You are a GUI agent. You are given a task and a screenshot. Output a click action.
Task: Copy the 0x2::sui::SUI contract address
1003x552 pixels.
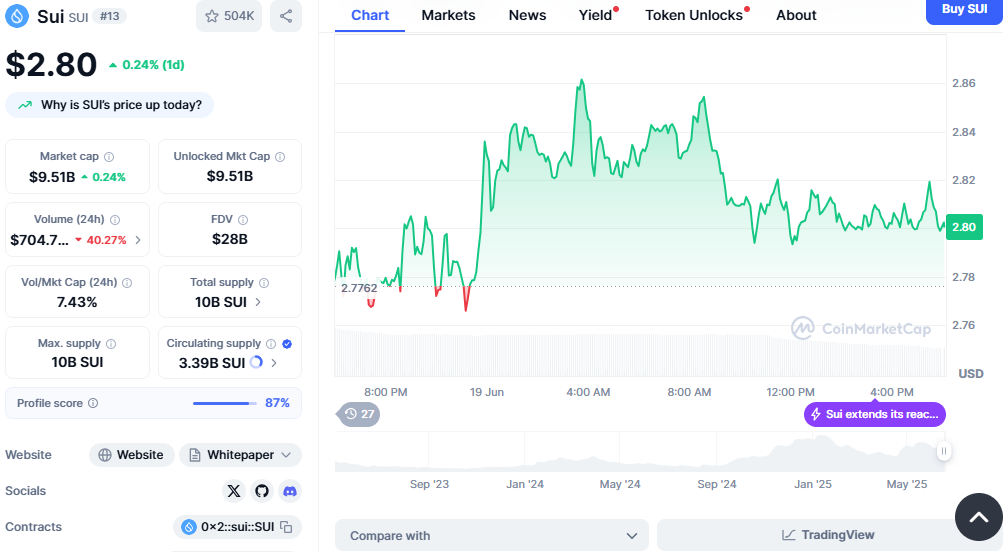pyautogui.click(x=287, y=527)
